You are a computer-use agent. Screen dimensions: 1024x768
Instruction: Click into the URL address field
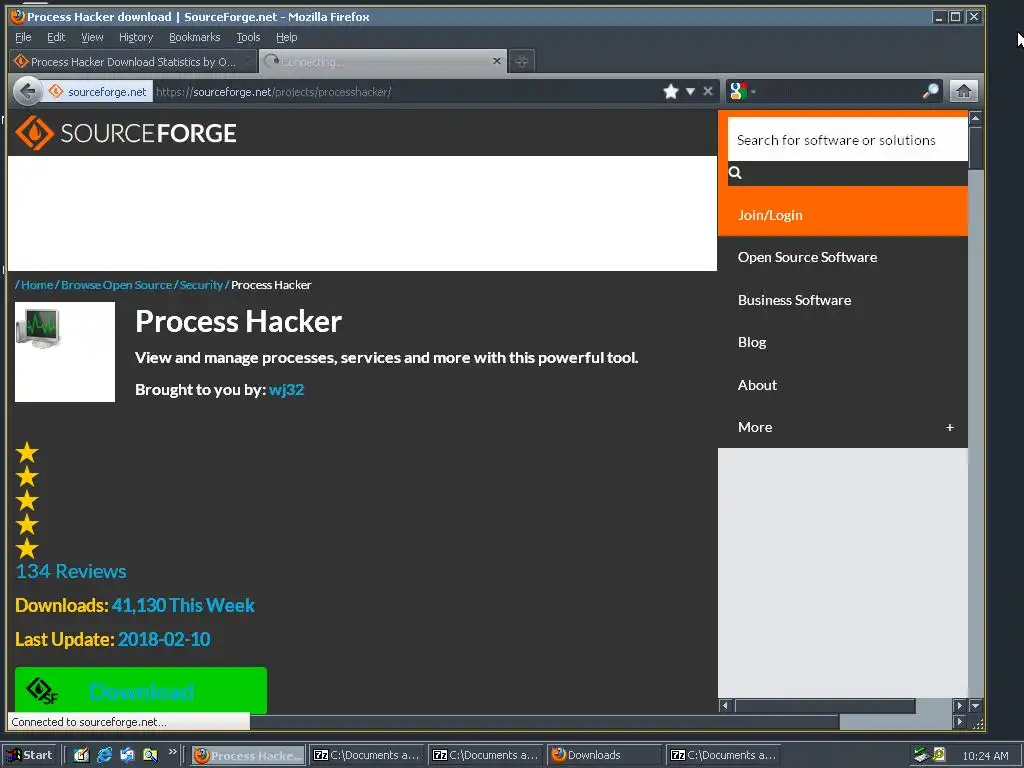coord(405,91)
